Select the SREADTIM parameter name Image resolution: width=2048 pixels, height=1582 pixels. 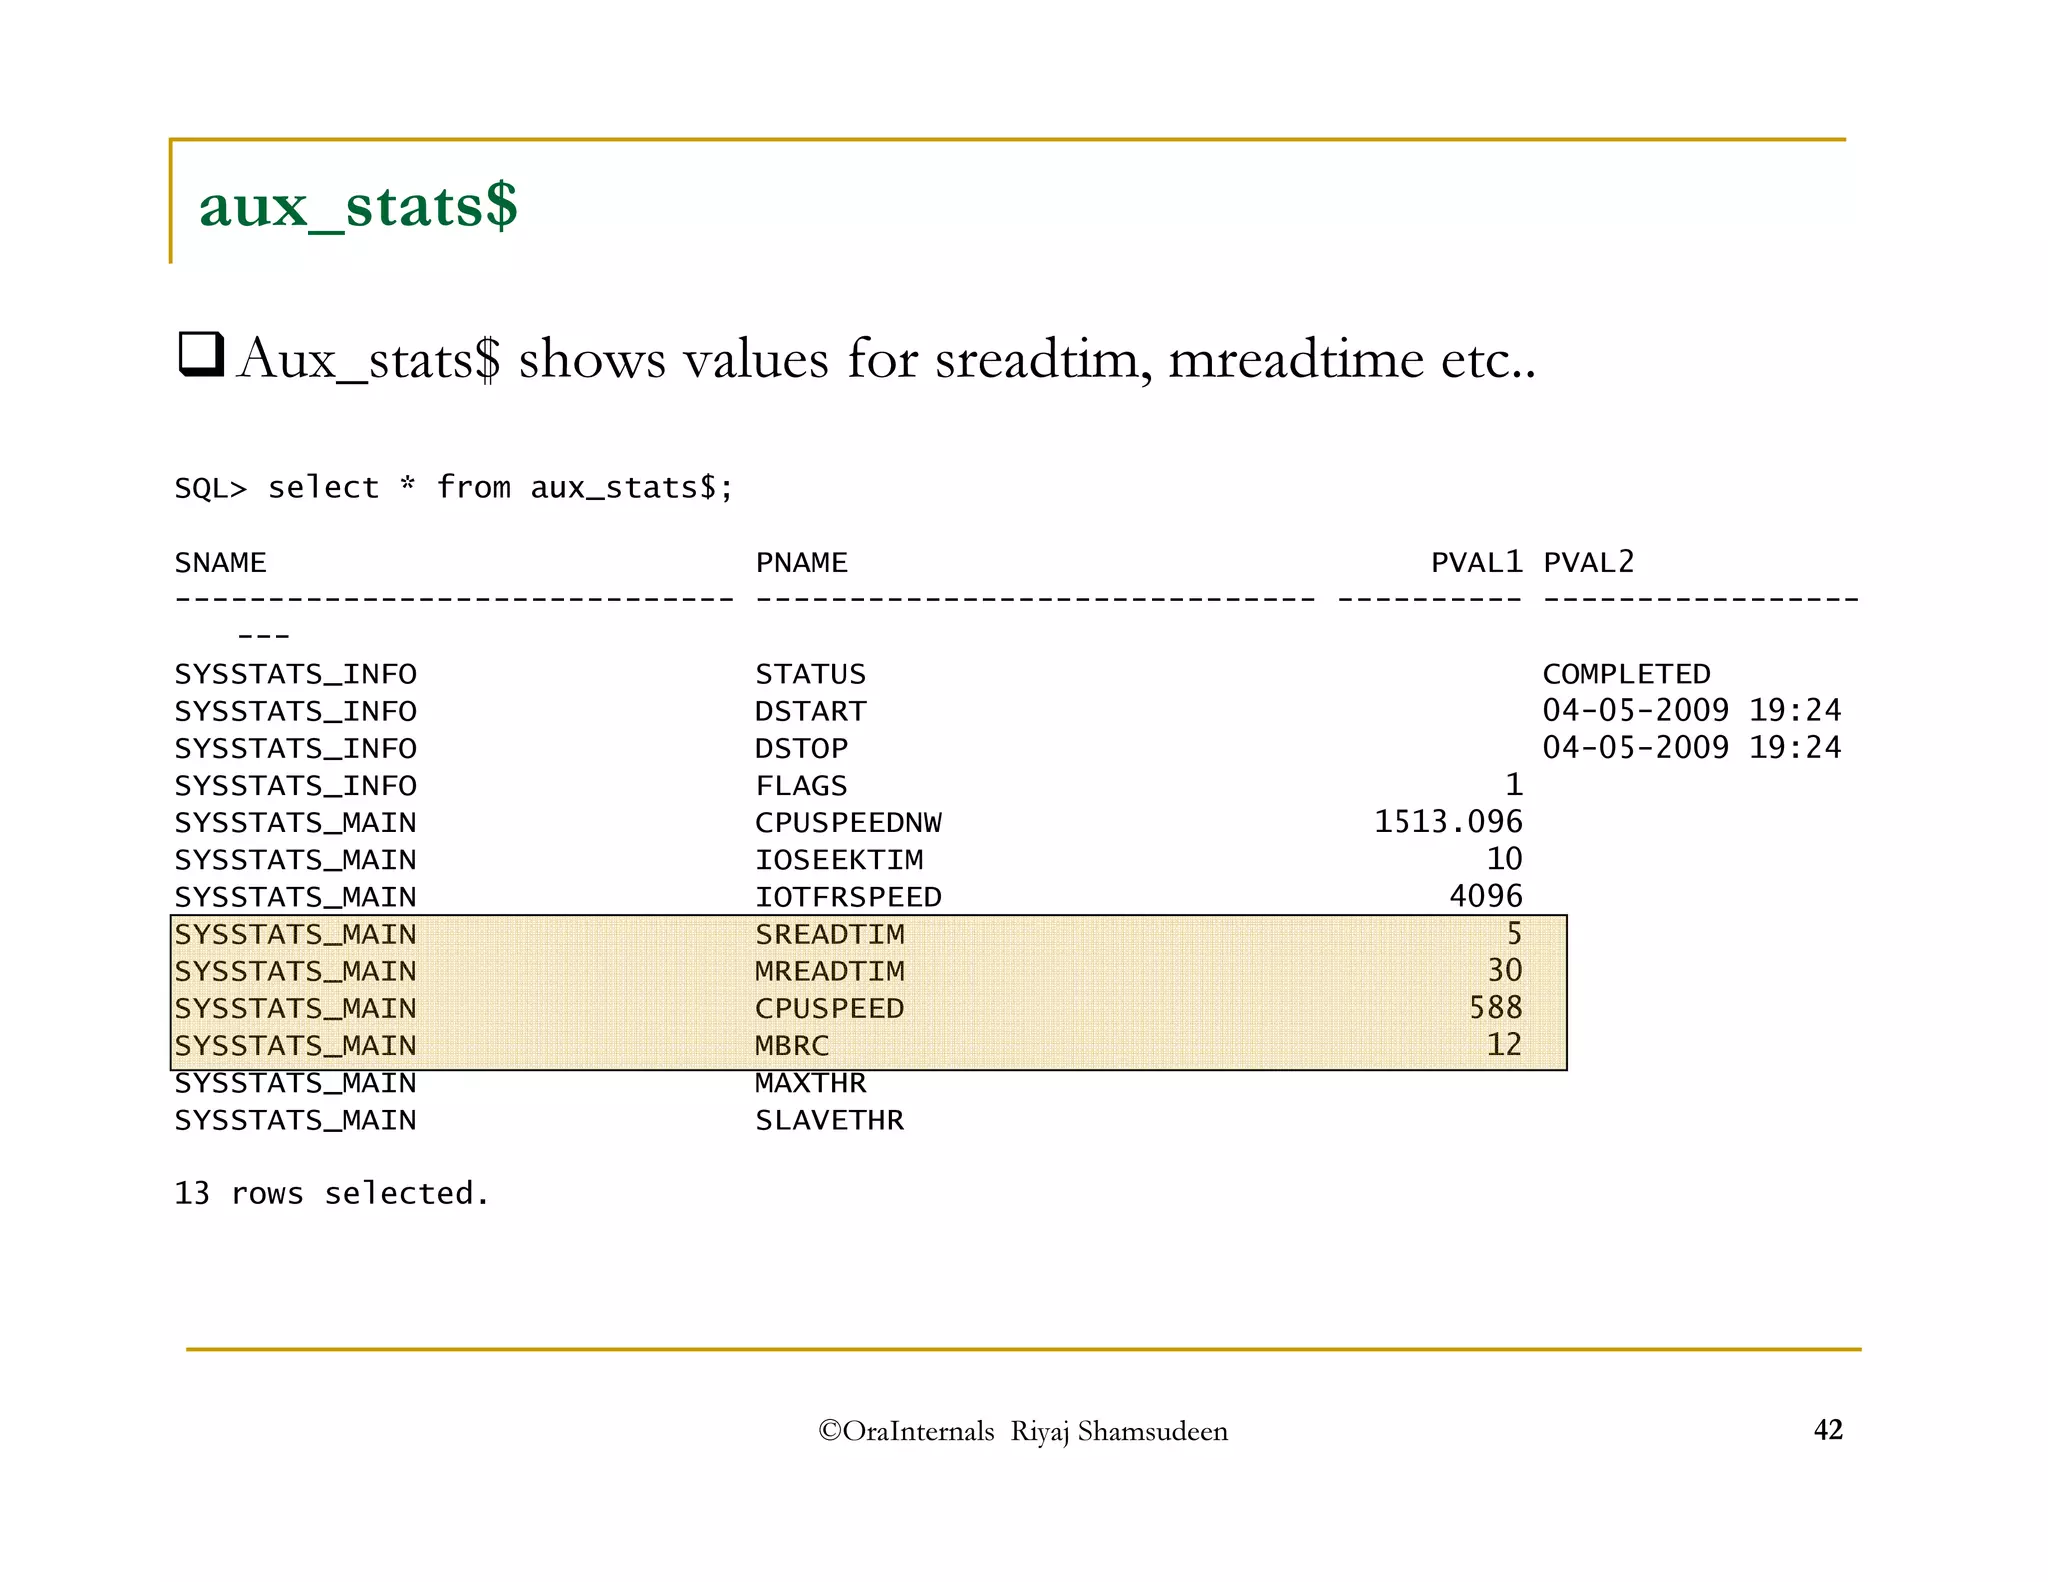pyautogui.click(x=829, y=934)
